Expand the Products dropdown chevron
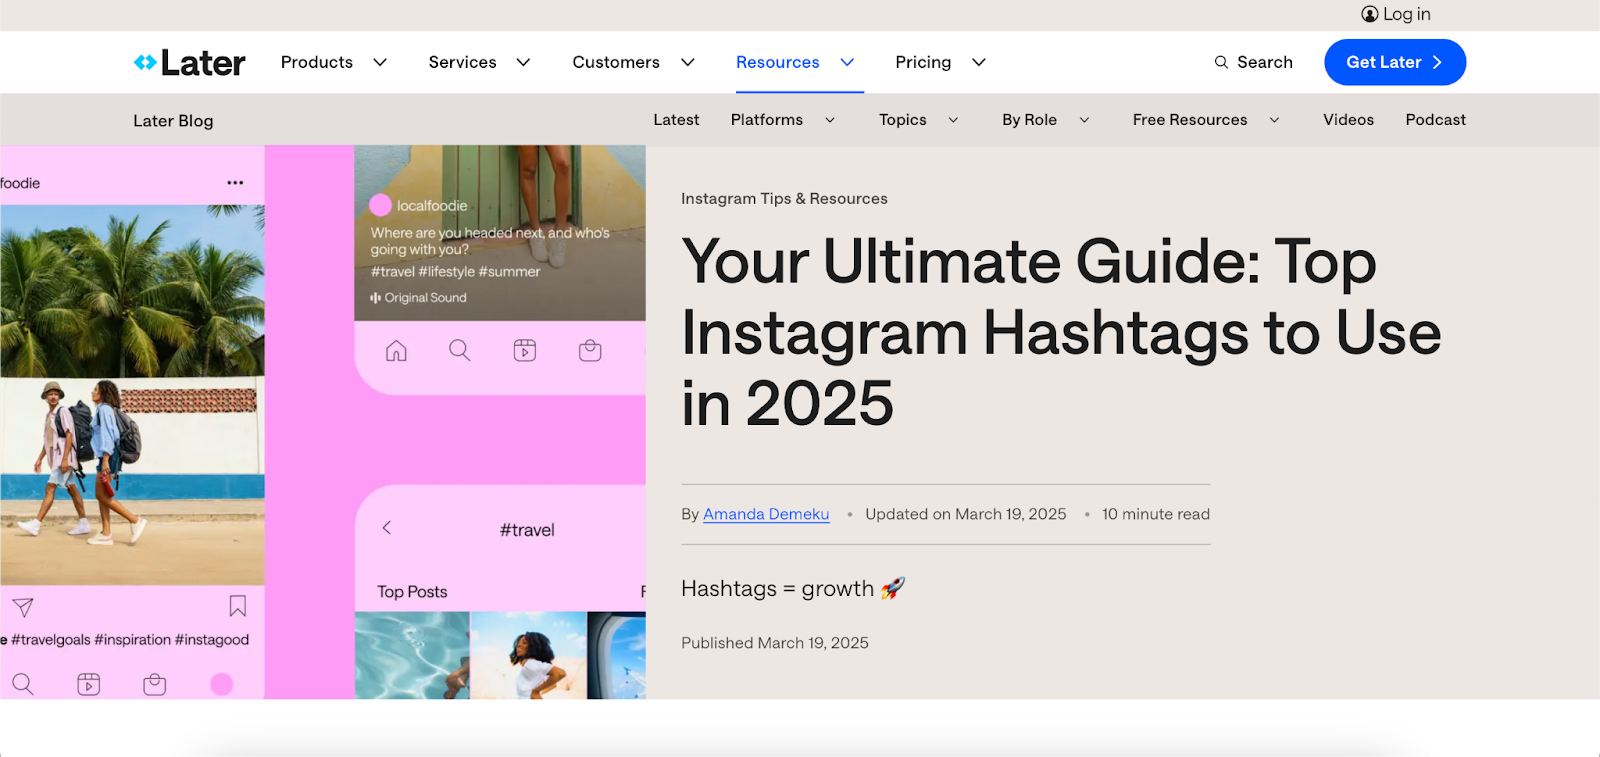 pyautogui.click(x=380, y=62)
